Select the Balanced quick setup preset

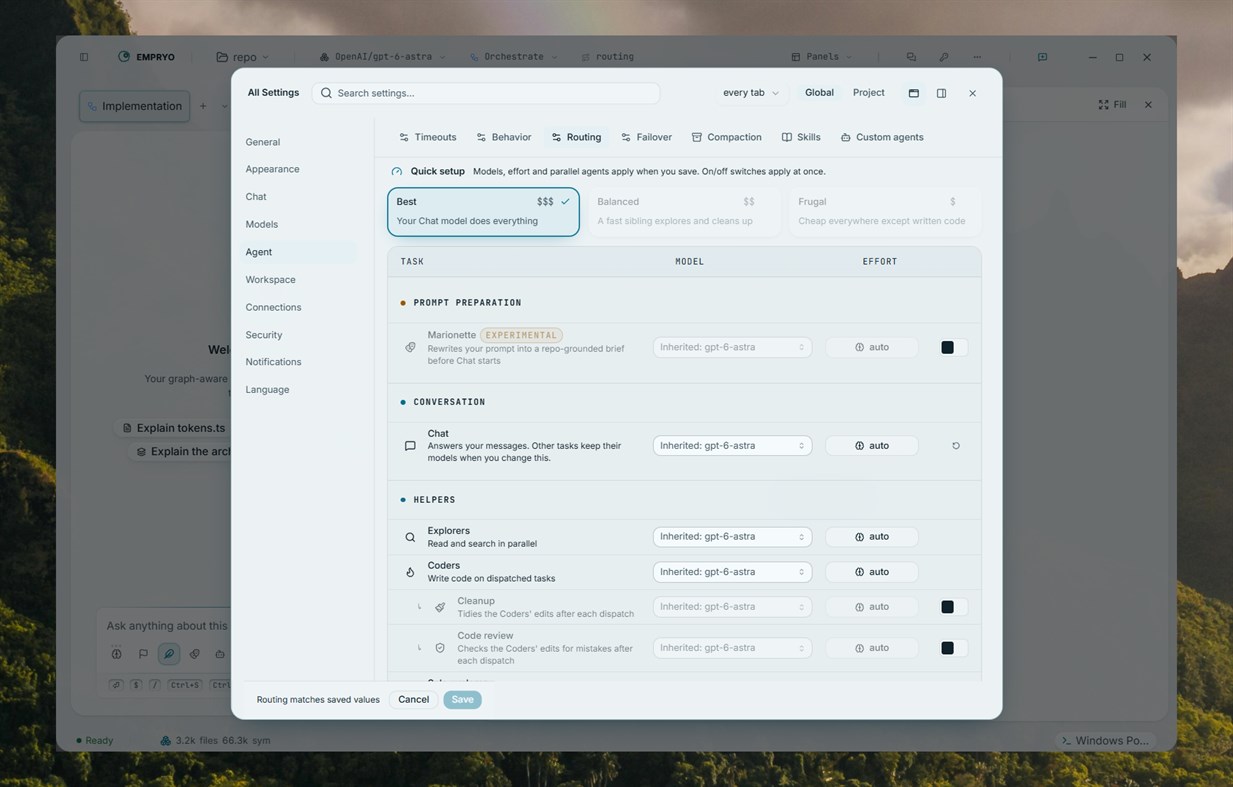[x=684, y=211]
